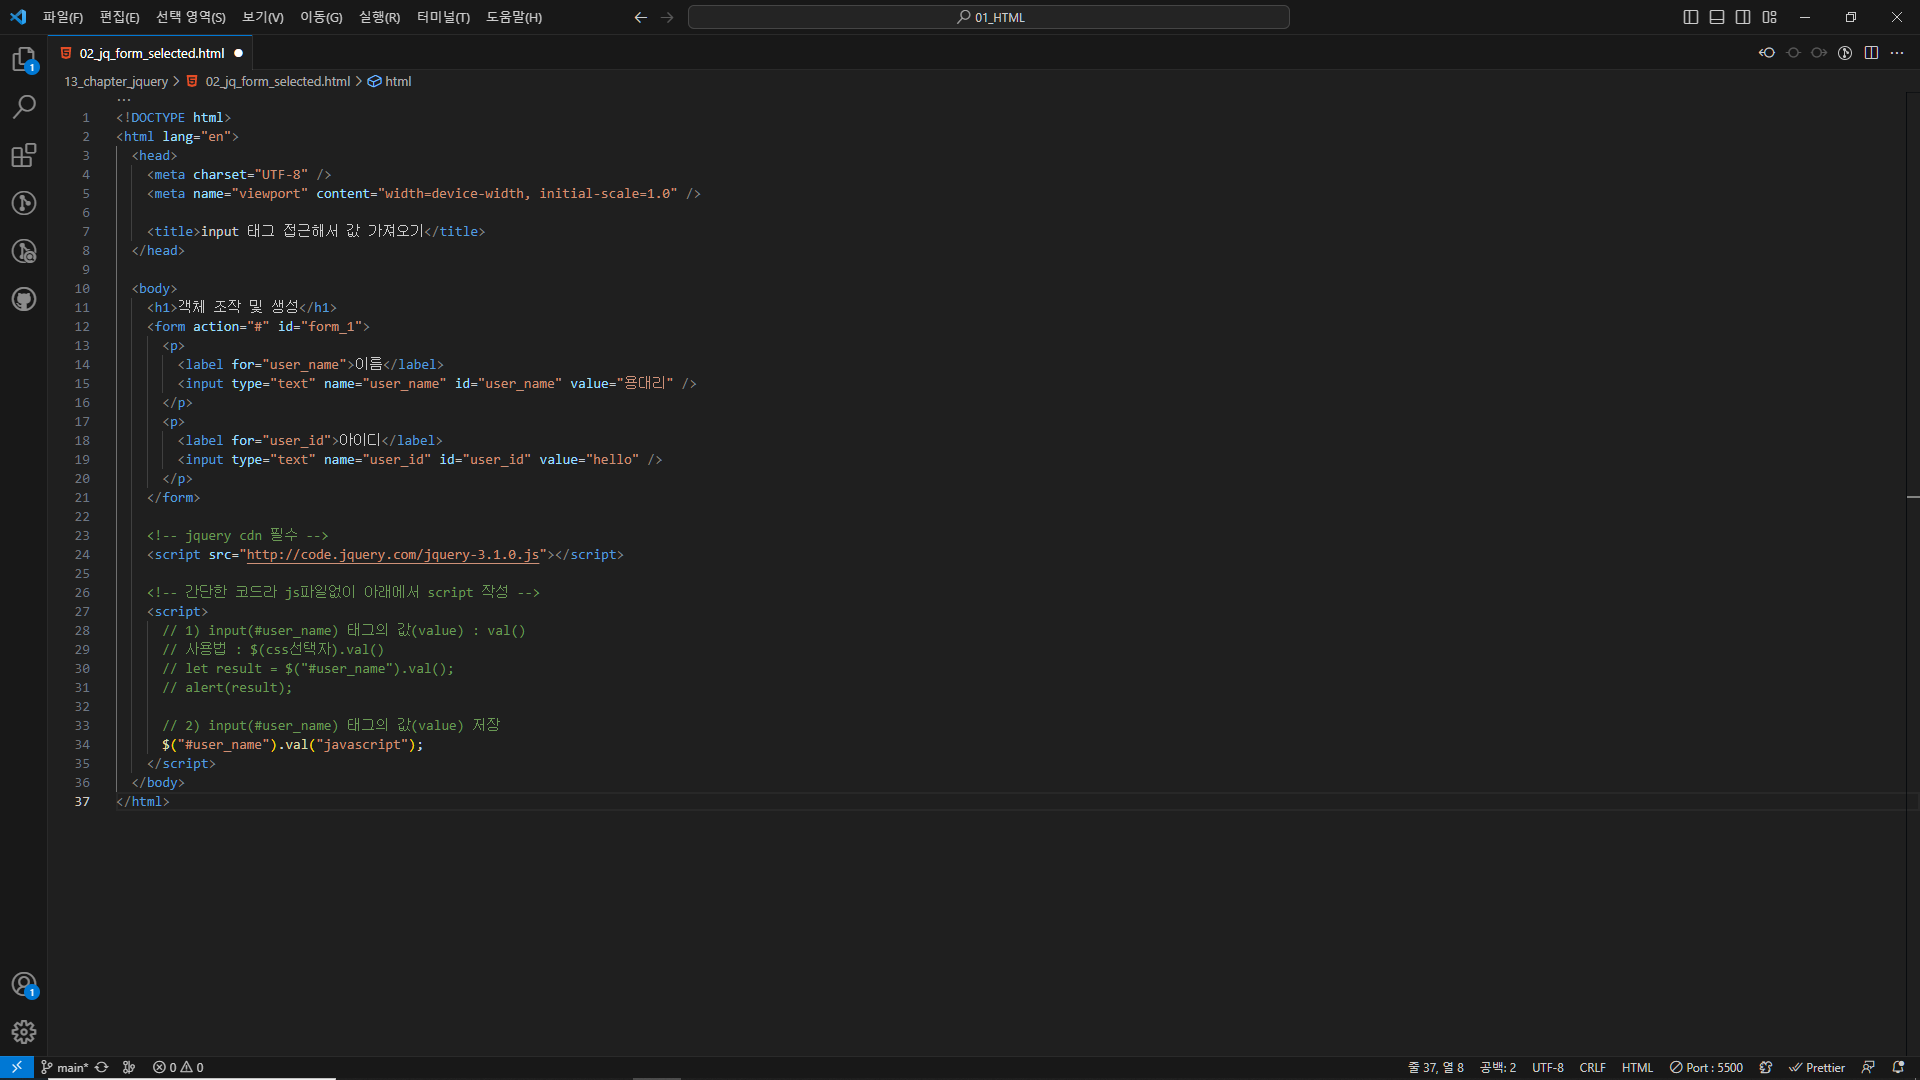This screenshot has width=1920, height=1080.
Task: Expand the 13_chapter_jquery breadcrumb
Action: click(116, 82)
